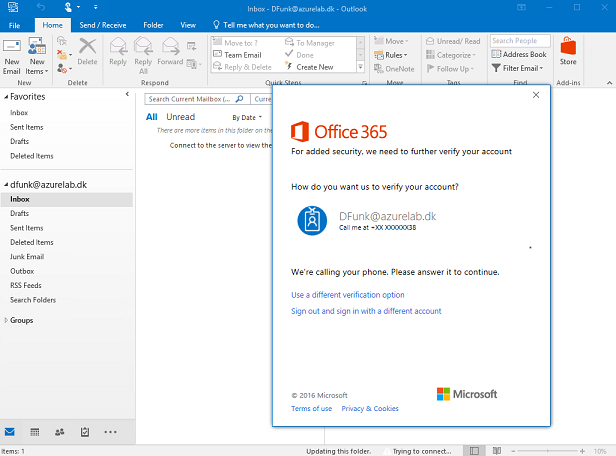Open the Follow Up dropdown
This screenshot has height=456, width=616.
click(450, 69)
